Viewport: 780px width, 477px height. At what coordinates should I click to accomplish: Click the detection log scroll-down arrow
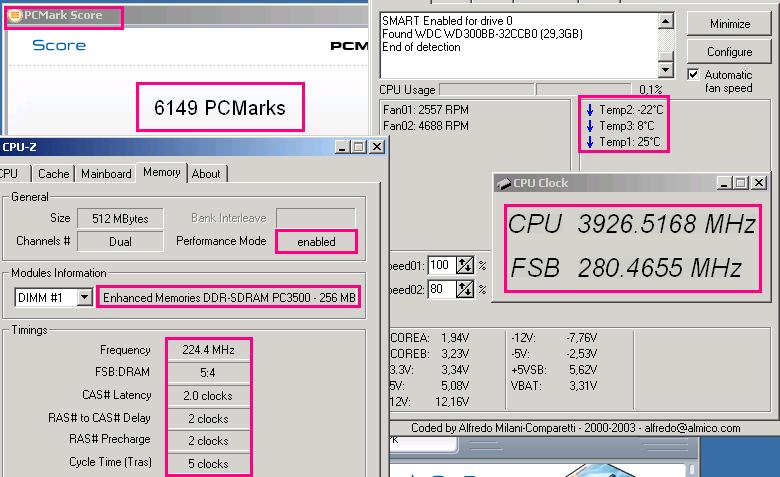[x=666, y=70]
